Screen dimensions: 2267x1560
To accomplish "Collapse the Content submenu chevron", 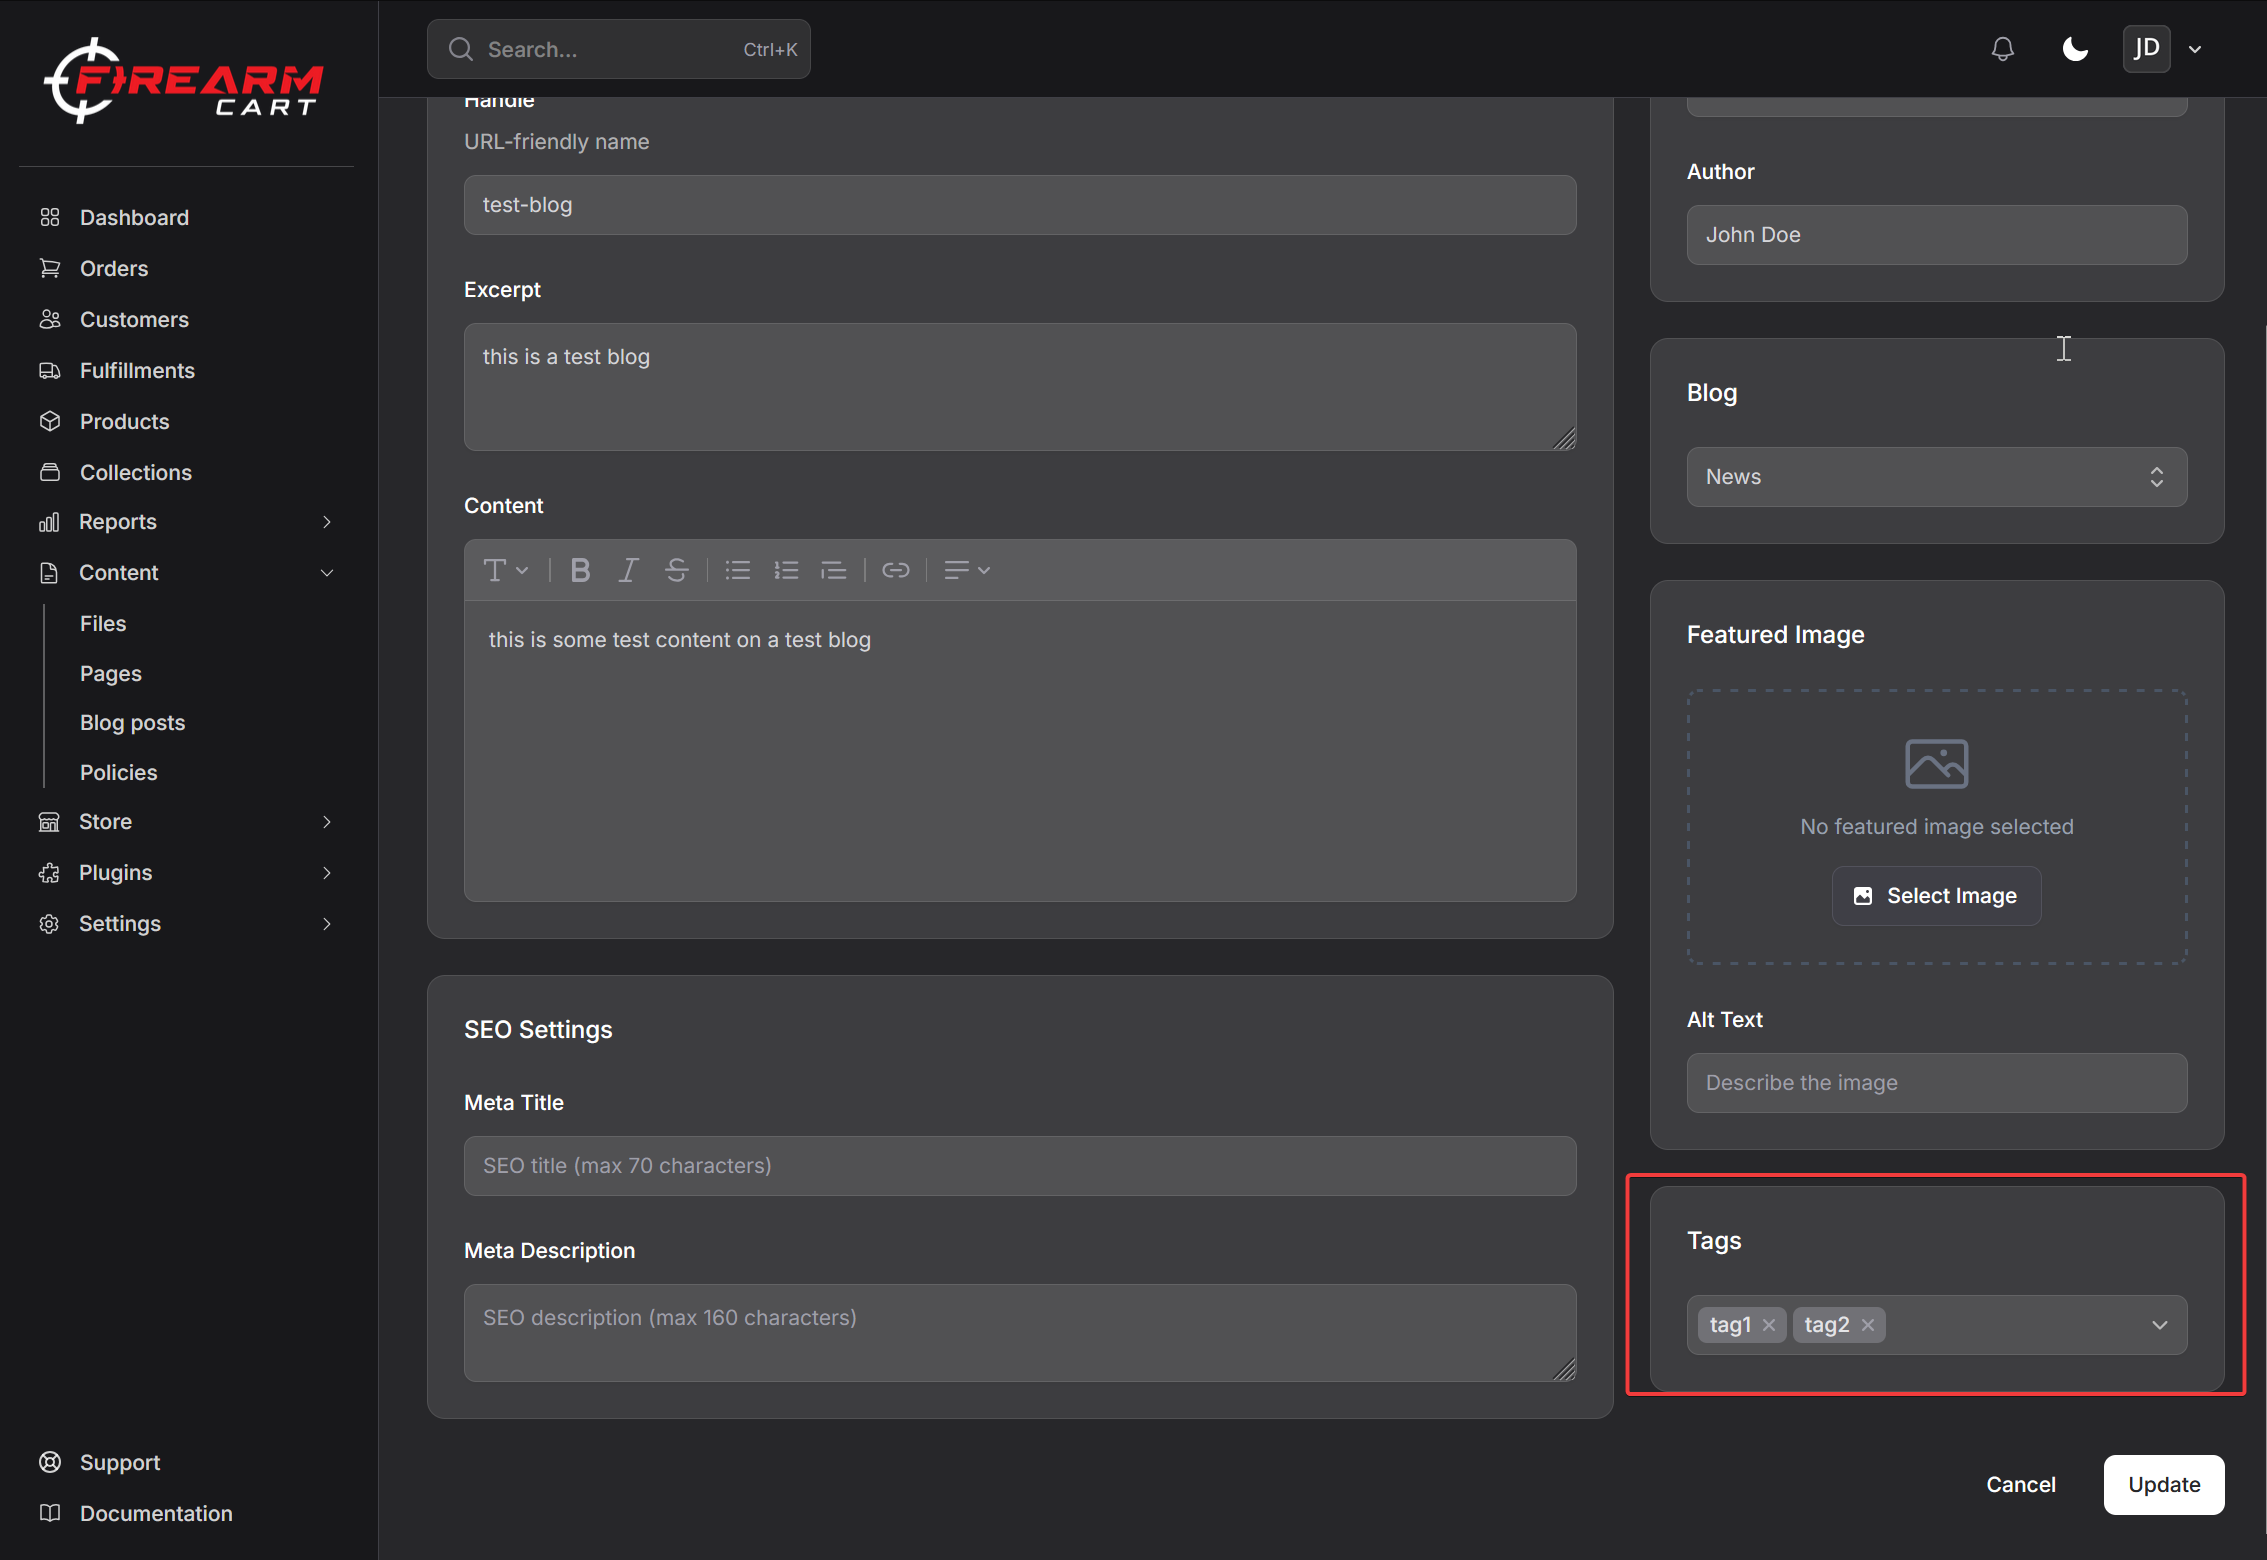I will [x=326, y=573].
